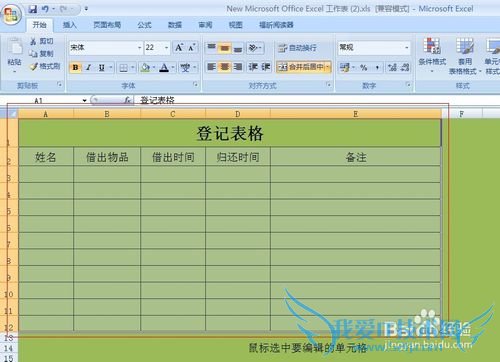Apply fill color with paint bucket
This screenshot has width=500, height=362.
pos(145,68)
